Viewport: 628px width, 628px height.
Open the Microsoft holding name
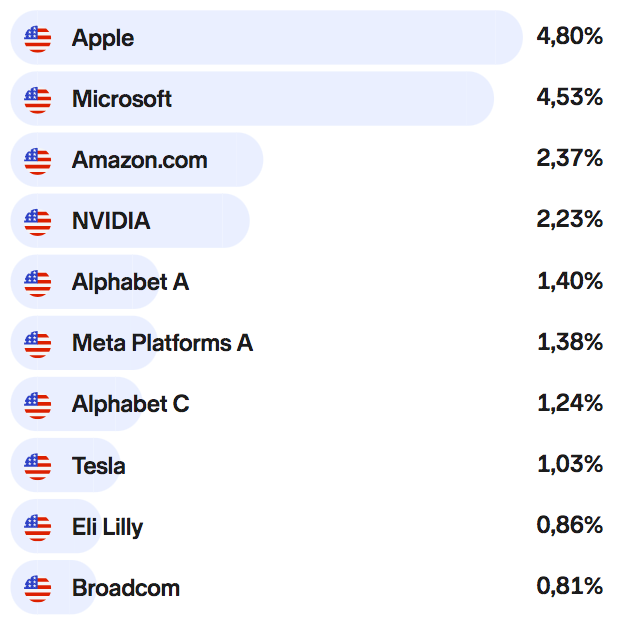(x=122, y=99)
